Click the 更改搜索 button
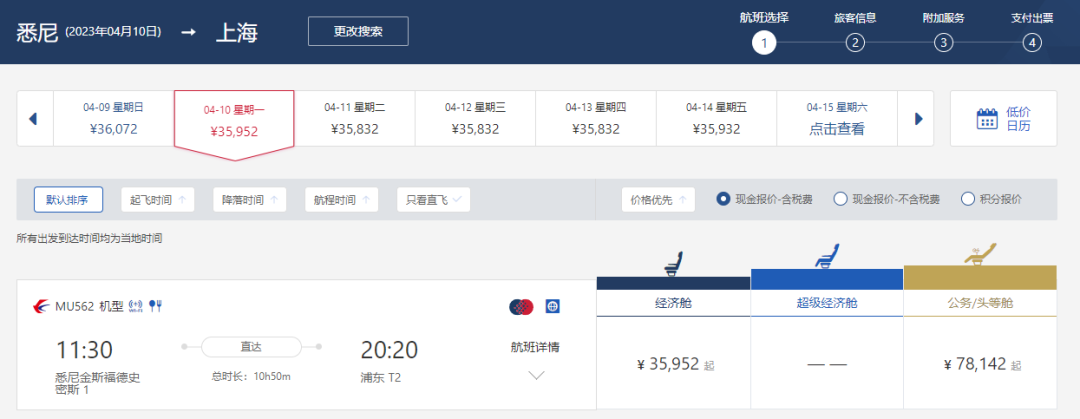 coord(358,31)
